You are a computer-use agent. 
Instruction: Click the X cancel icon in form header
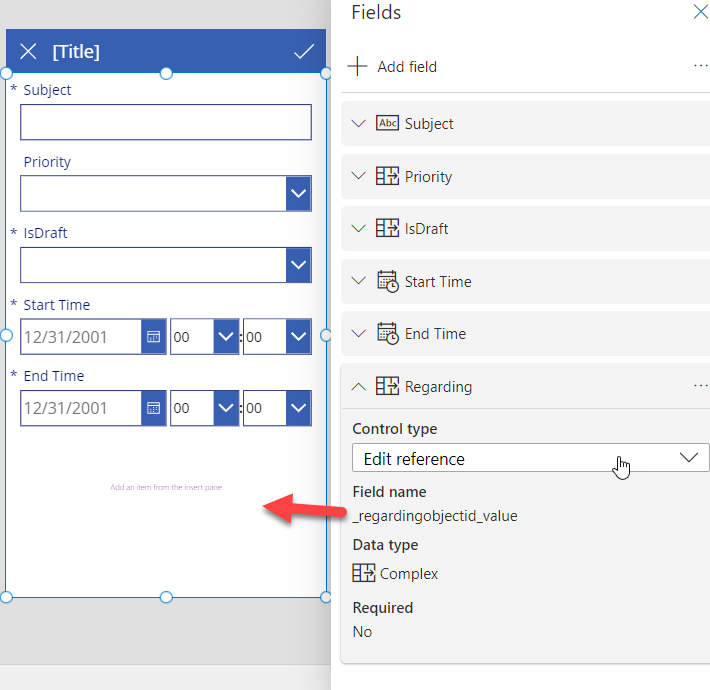[28, 52]
